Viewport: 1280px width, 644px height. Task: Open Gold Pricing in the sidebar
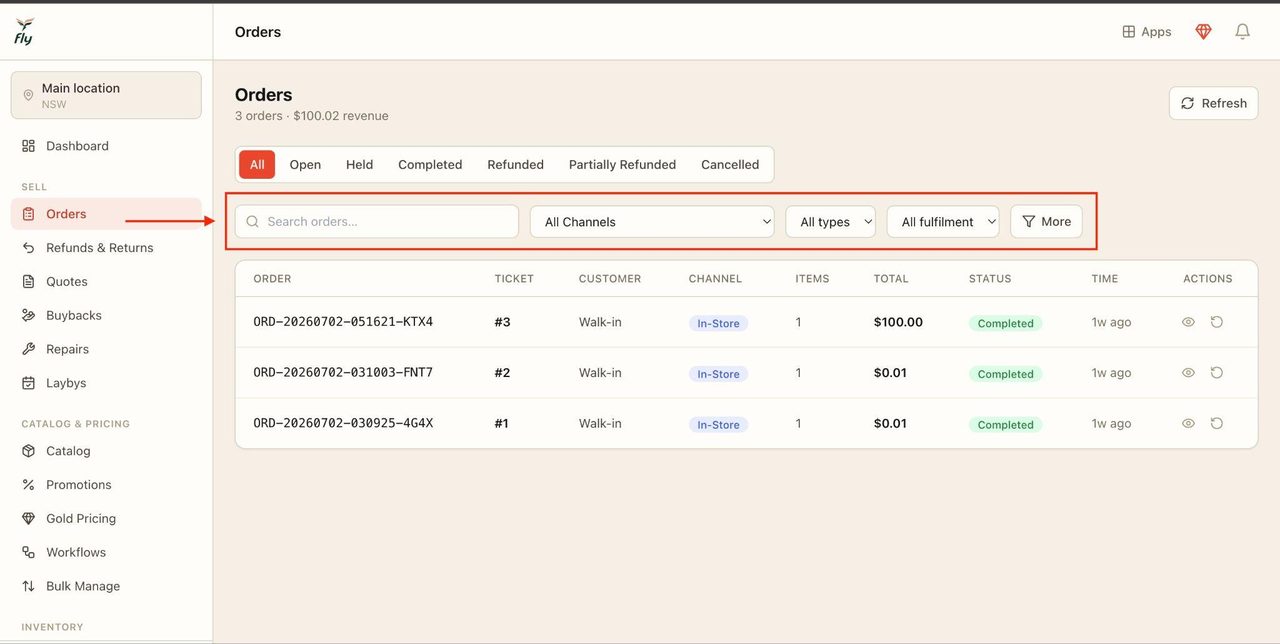click(106, 518)
